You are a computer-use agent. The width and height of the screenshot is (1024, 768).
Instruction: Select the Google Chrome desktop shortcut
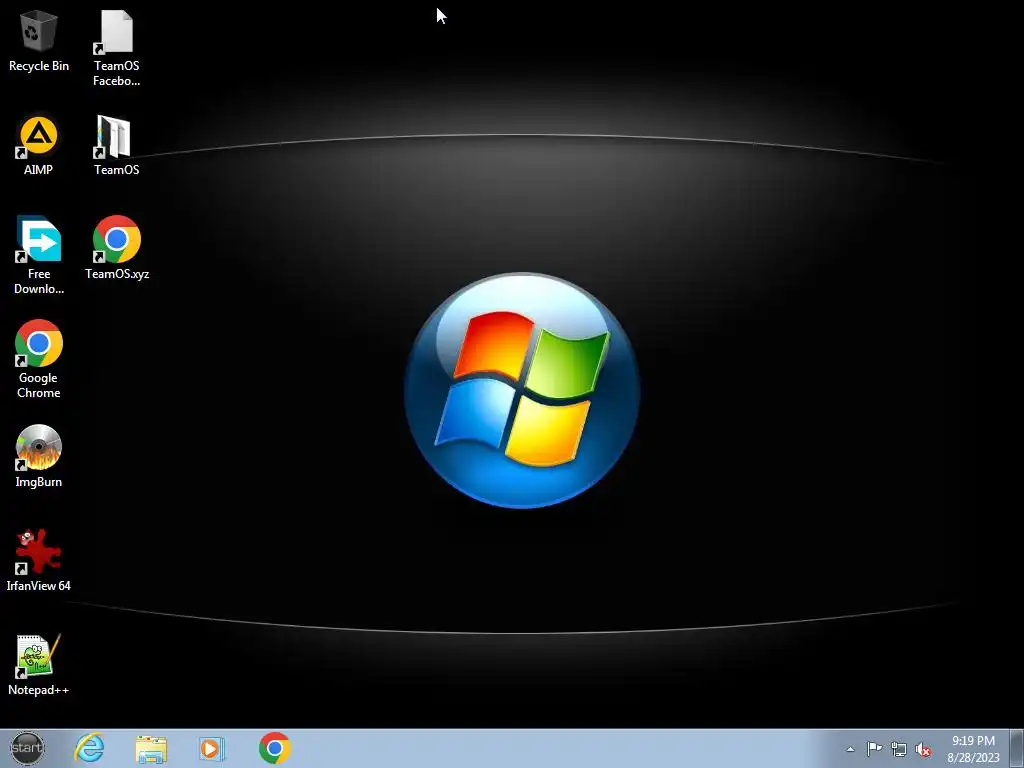39,359
